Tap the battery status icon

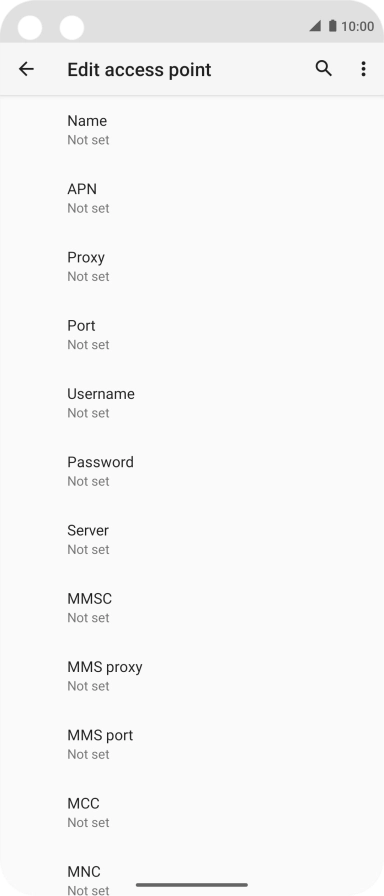333,26
